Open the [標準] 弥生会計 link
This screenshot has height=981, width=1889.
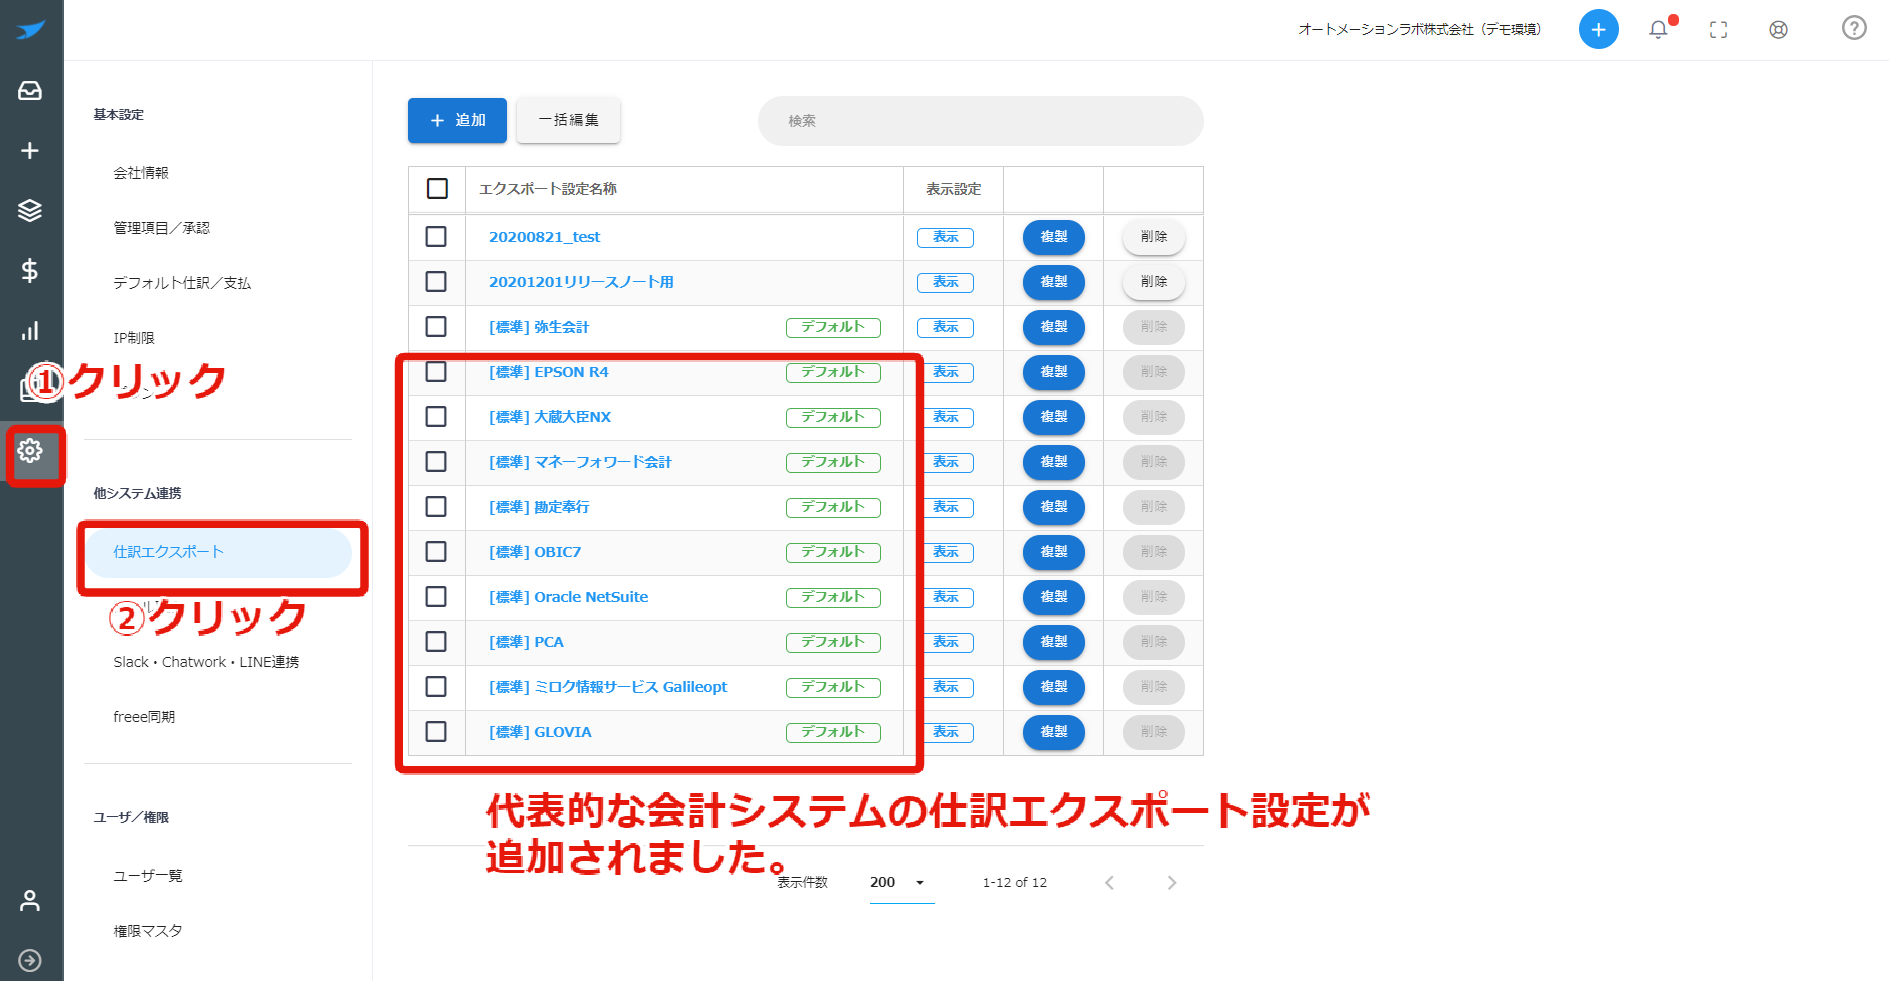tap(539, 327)
